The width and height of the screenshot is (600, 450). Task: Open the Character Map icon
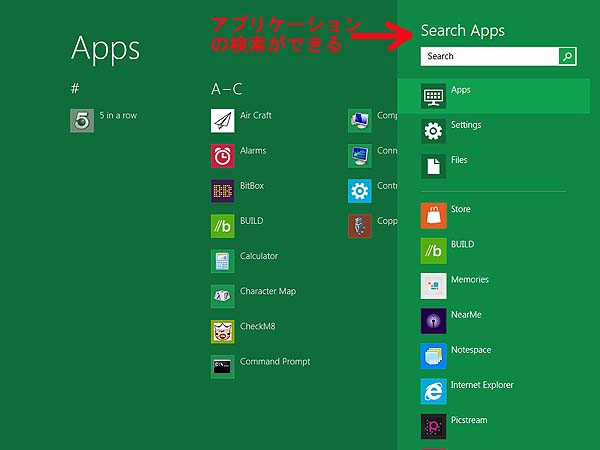coord(222,296)
